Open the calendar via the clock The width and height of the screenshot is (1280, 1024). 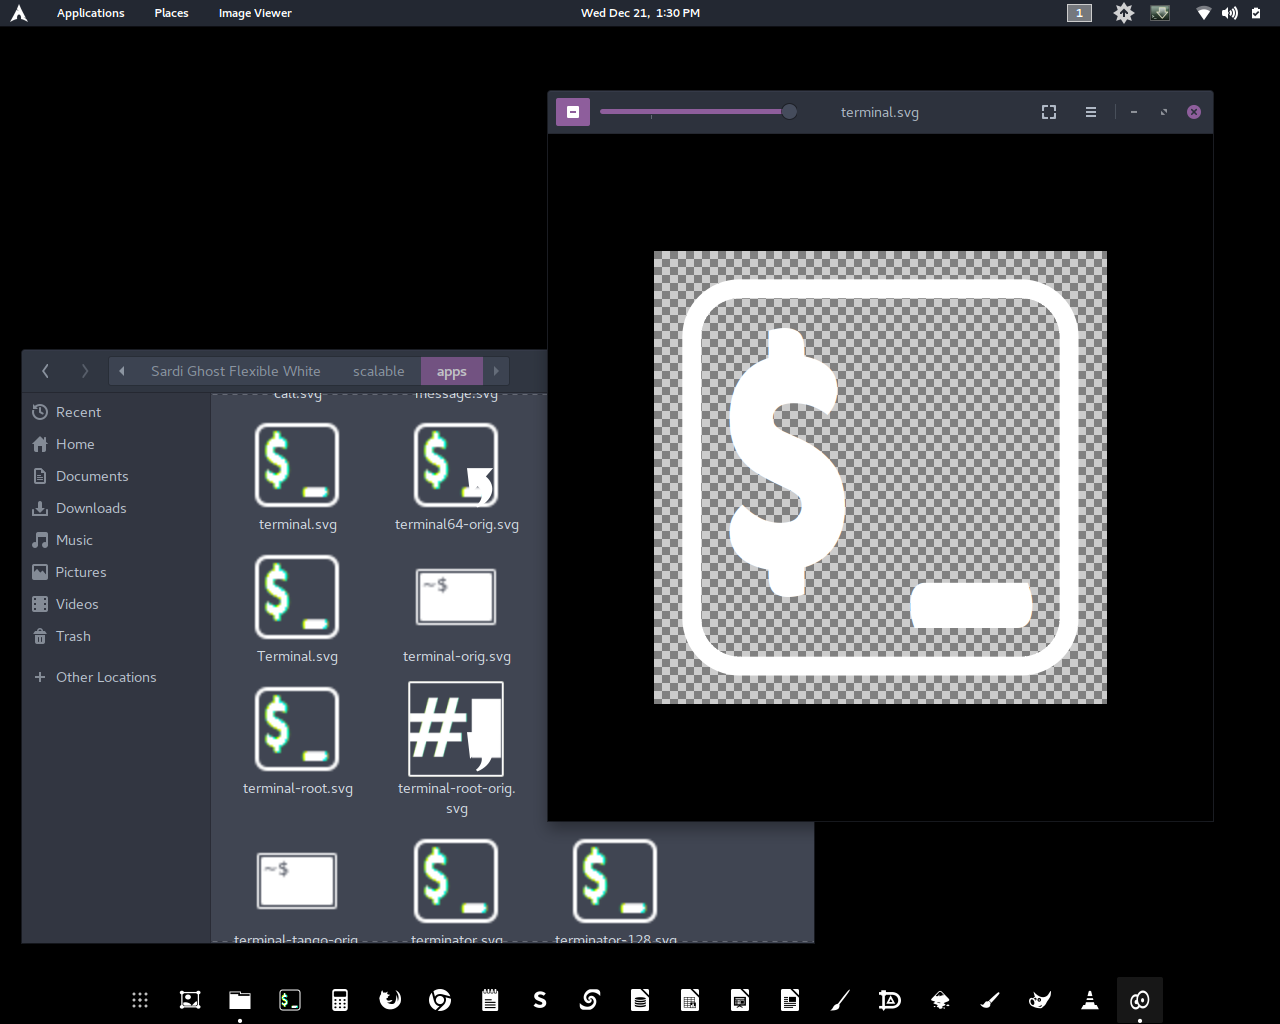[640, 13]
